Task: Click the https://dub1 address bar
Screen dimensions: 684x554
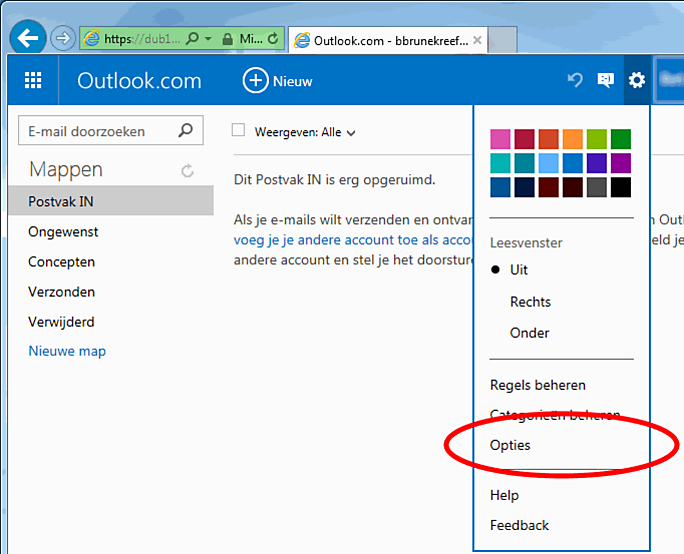Action: click(x=182, y=38)
